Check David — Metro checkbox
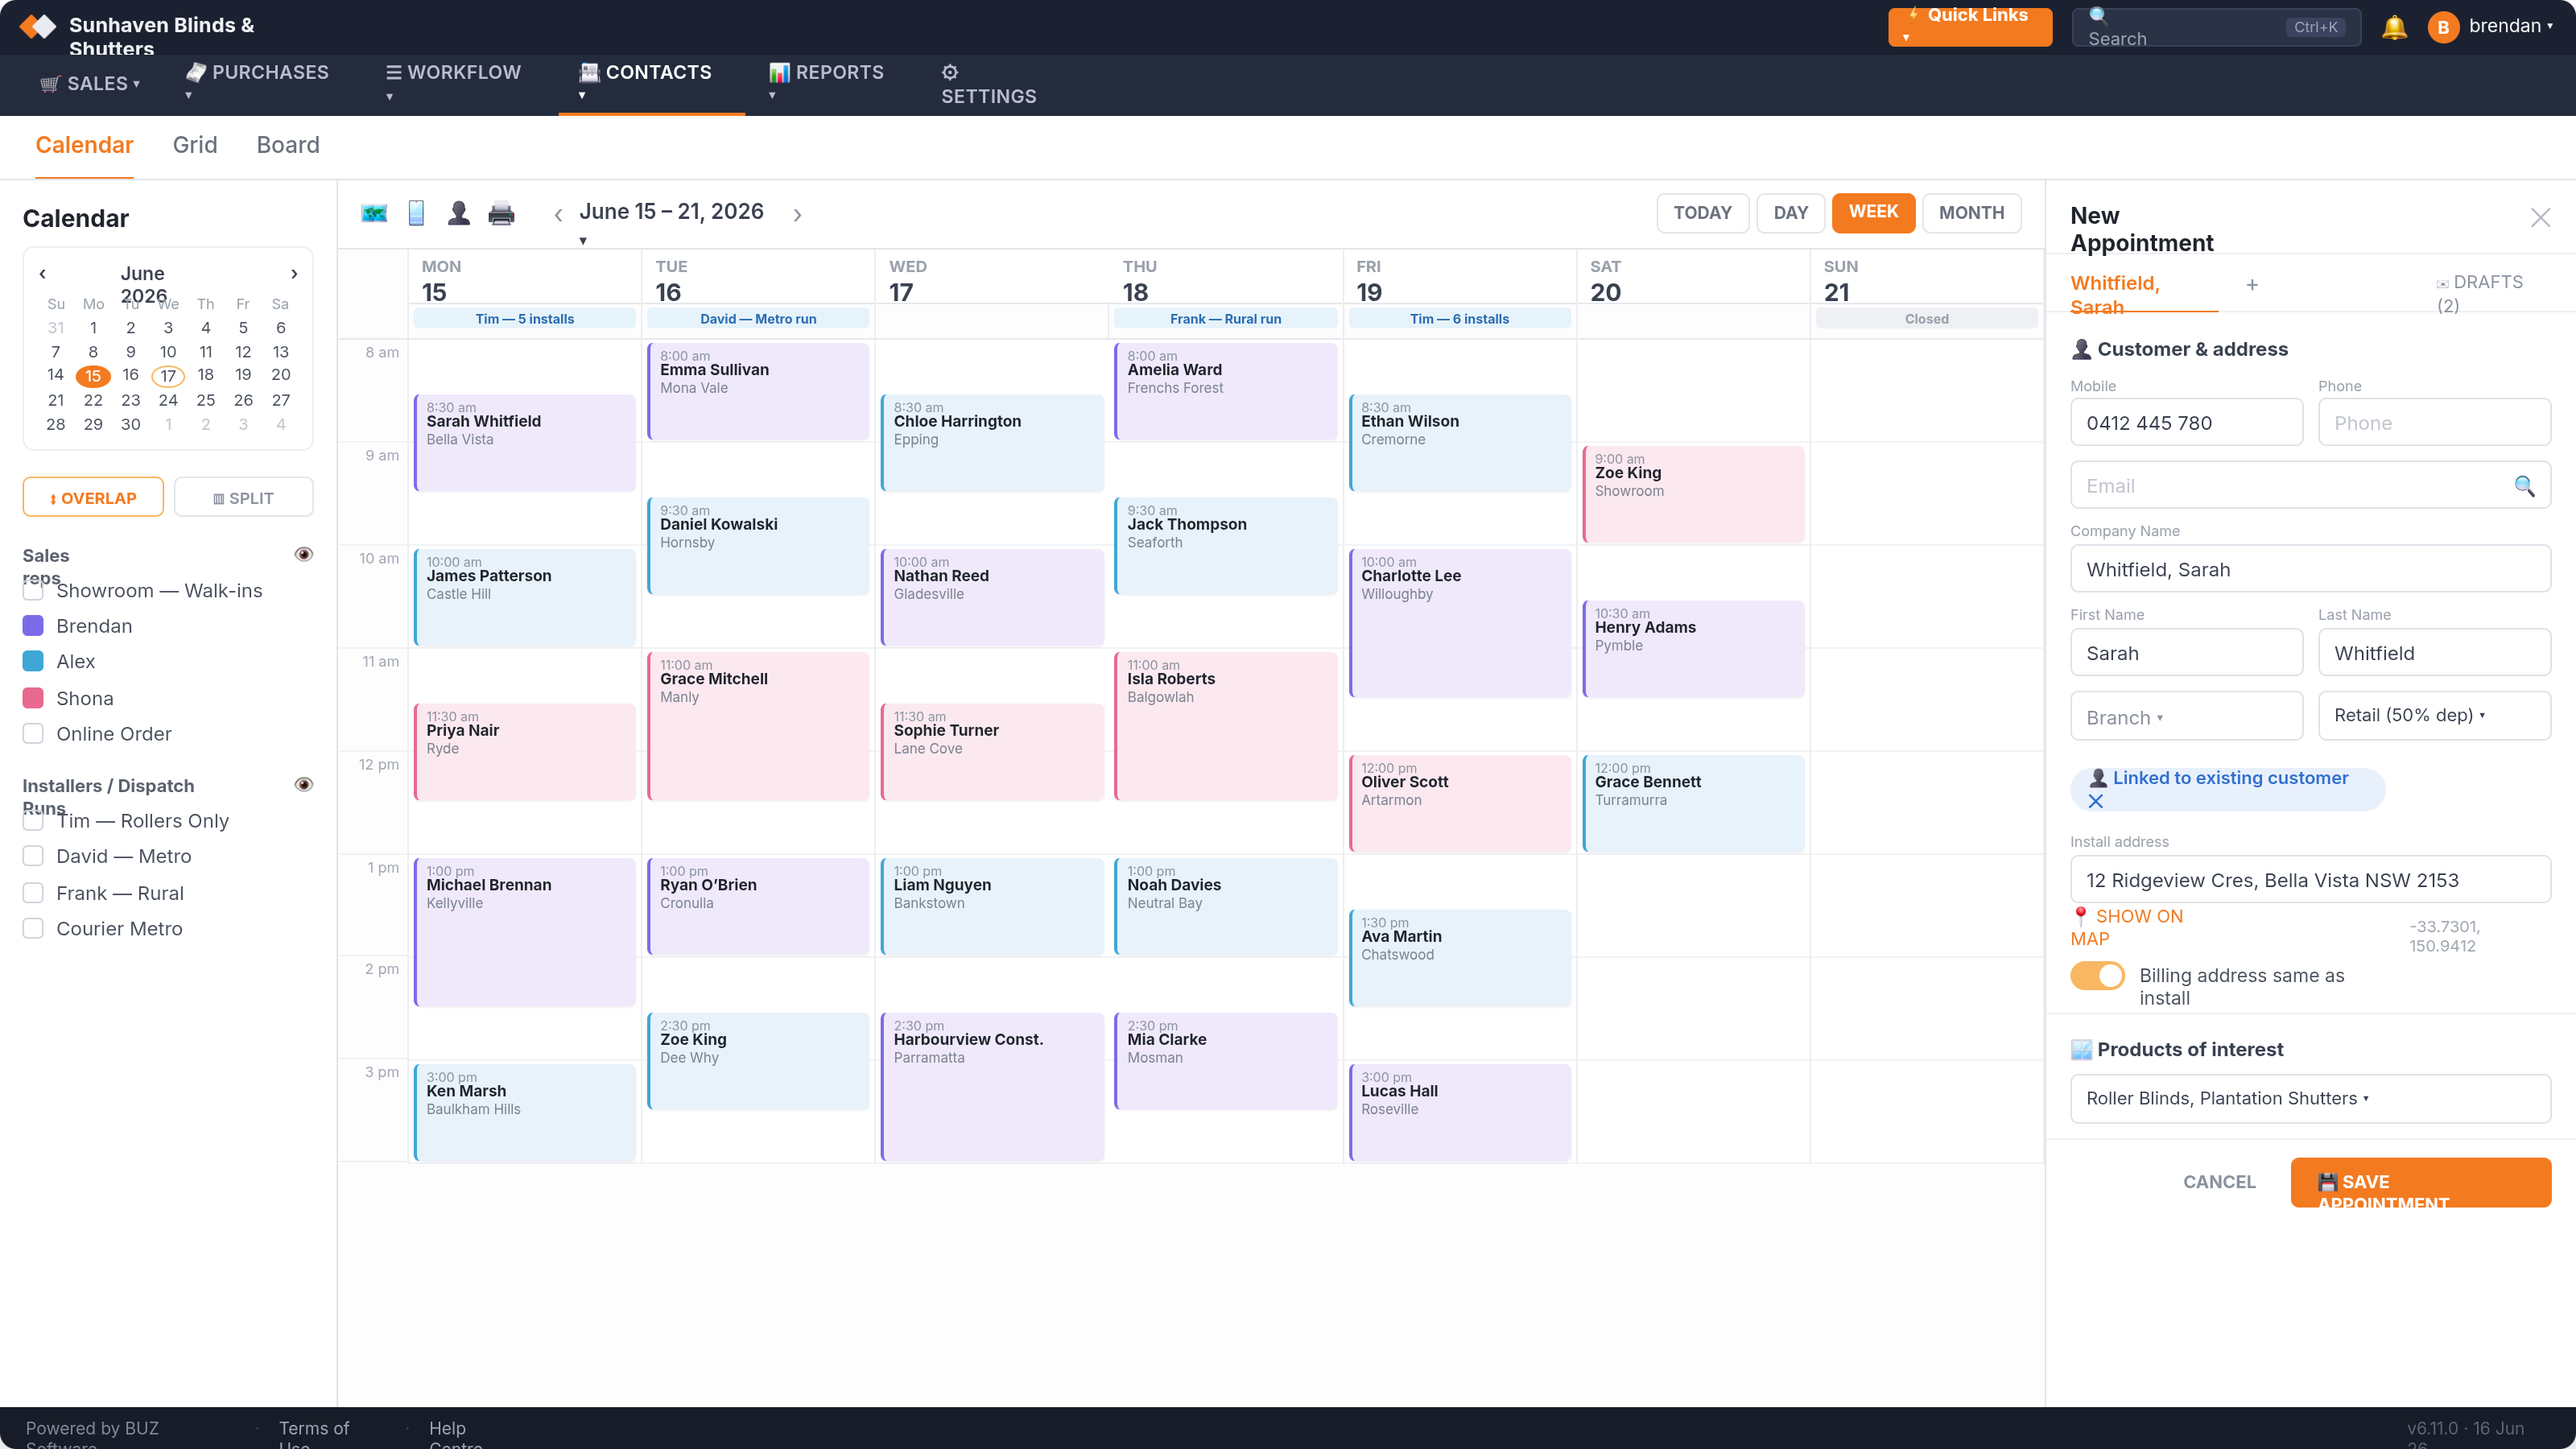 point(33,856)
